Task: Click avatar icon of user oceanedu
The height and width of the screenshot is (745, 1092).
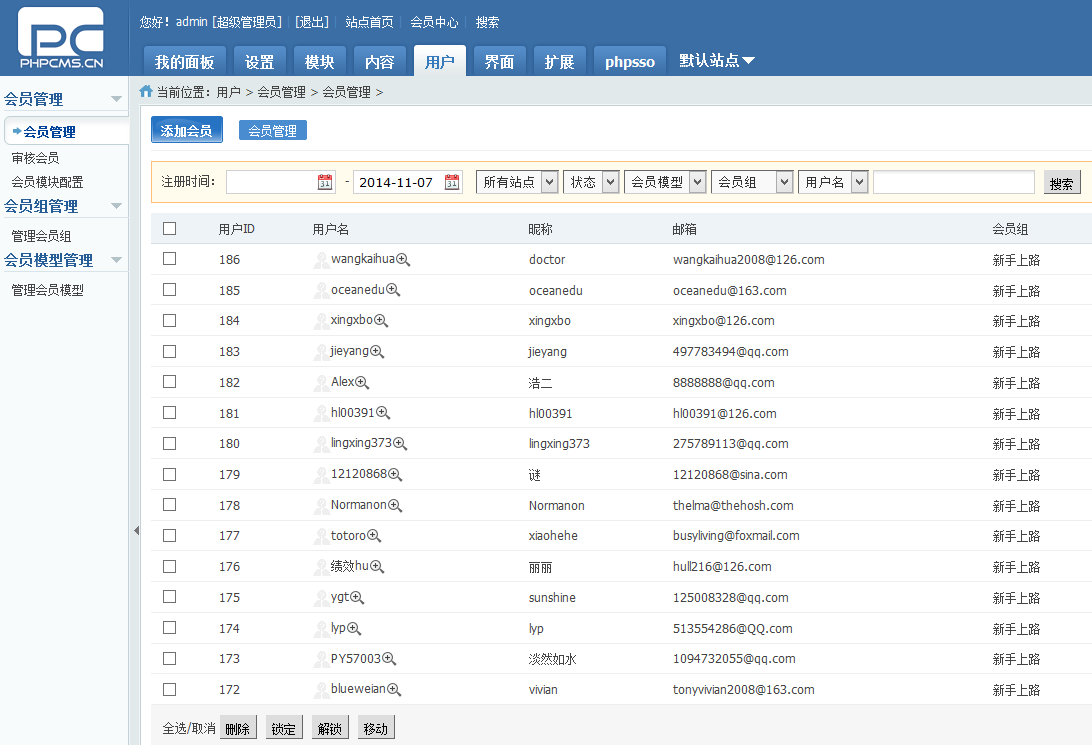Action: pyautogui.click(x=321, y=291)
